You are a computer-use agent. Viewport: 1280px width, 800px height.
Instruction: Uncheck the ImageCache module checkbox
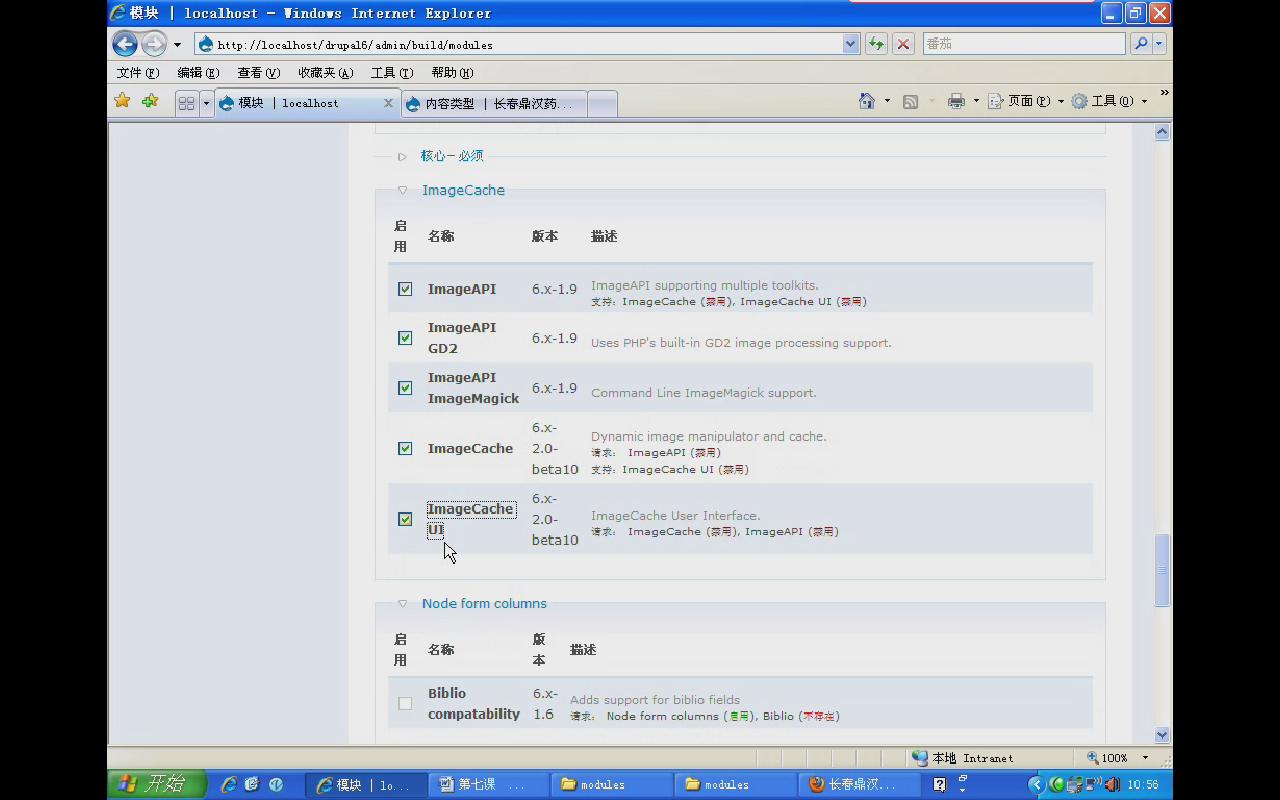click(x=405, y=448)
